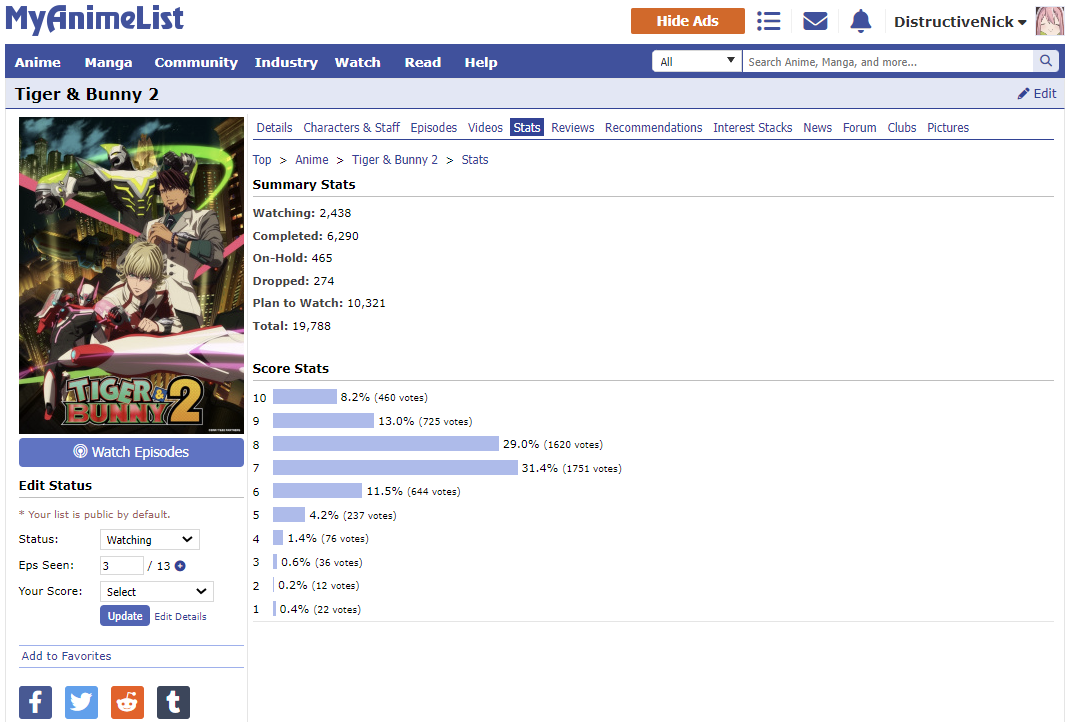Open the Read menu
Screen dimensions: 1070x722
pos(422,62)
